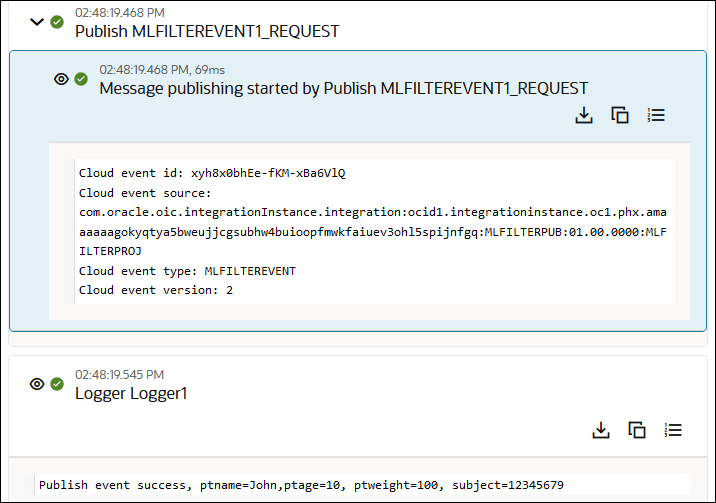Click green success check for Message publishing
The height and width of the screenshot is (503, 716).
(x=81, y=79)
